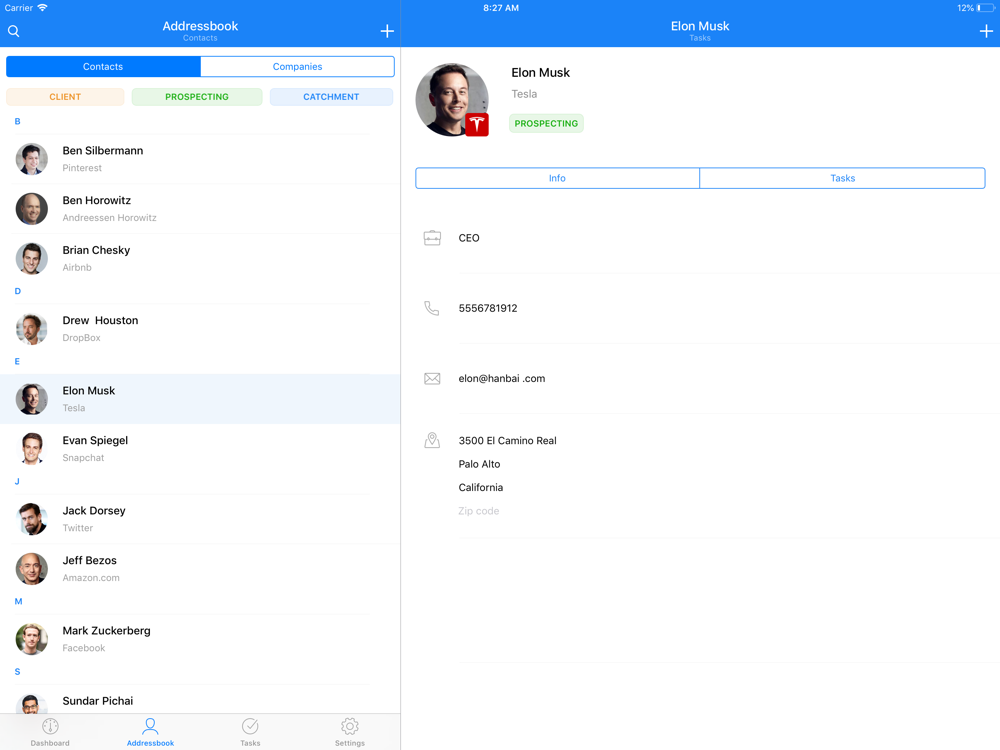Toggle the CATCHMENT filter tag
The image size is (1000, 750).
[331, 97]
